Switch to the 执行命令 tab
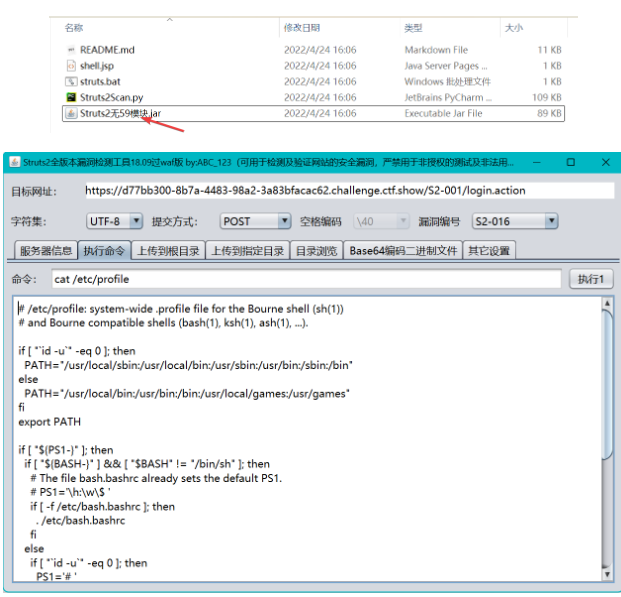Viewport: 621px width, 597px height. tap(104, 251)
